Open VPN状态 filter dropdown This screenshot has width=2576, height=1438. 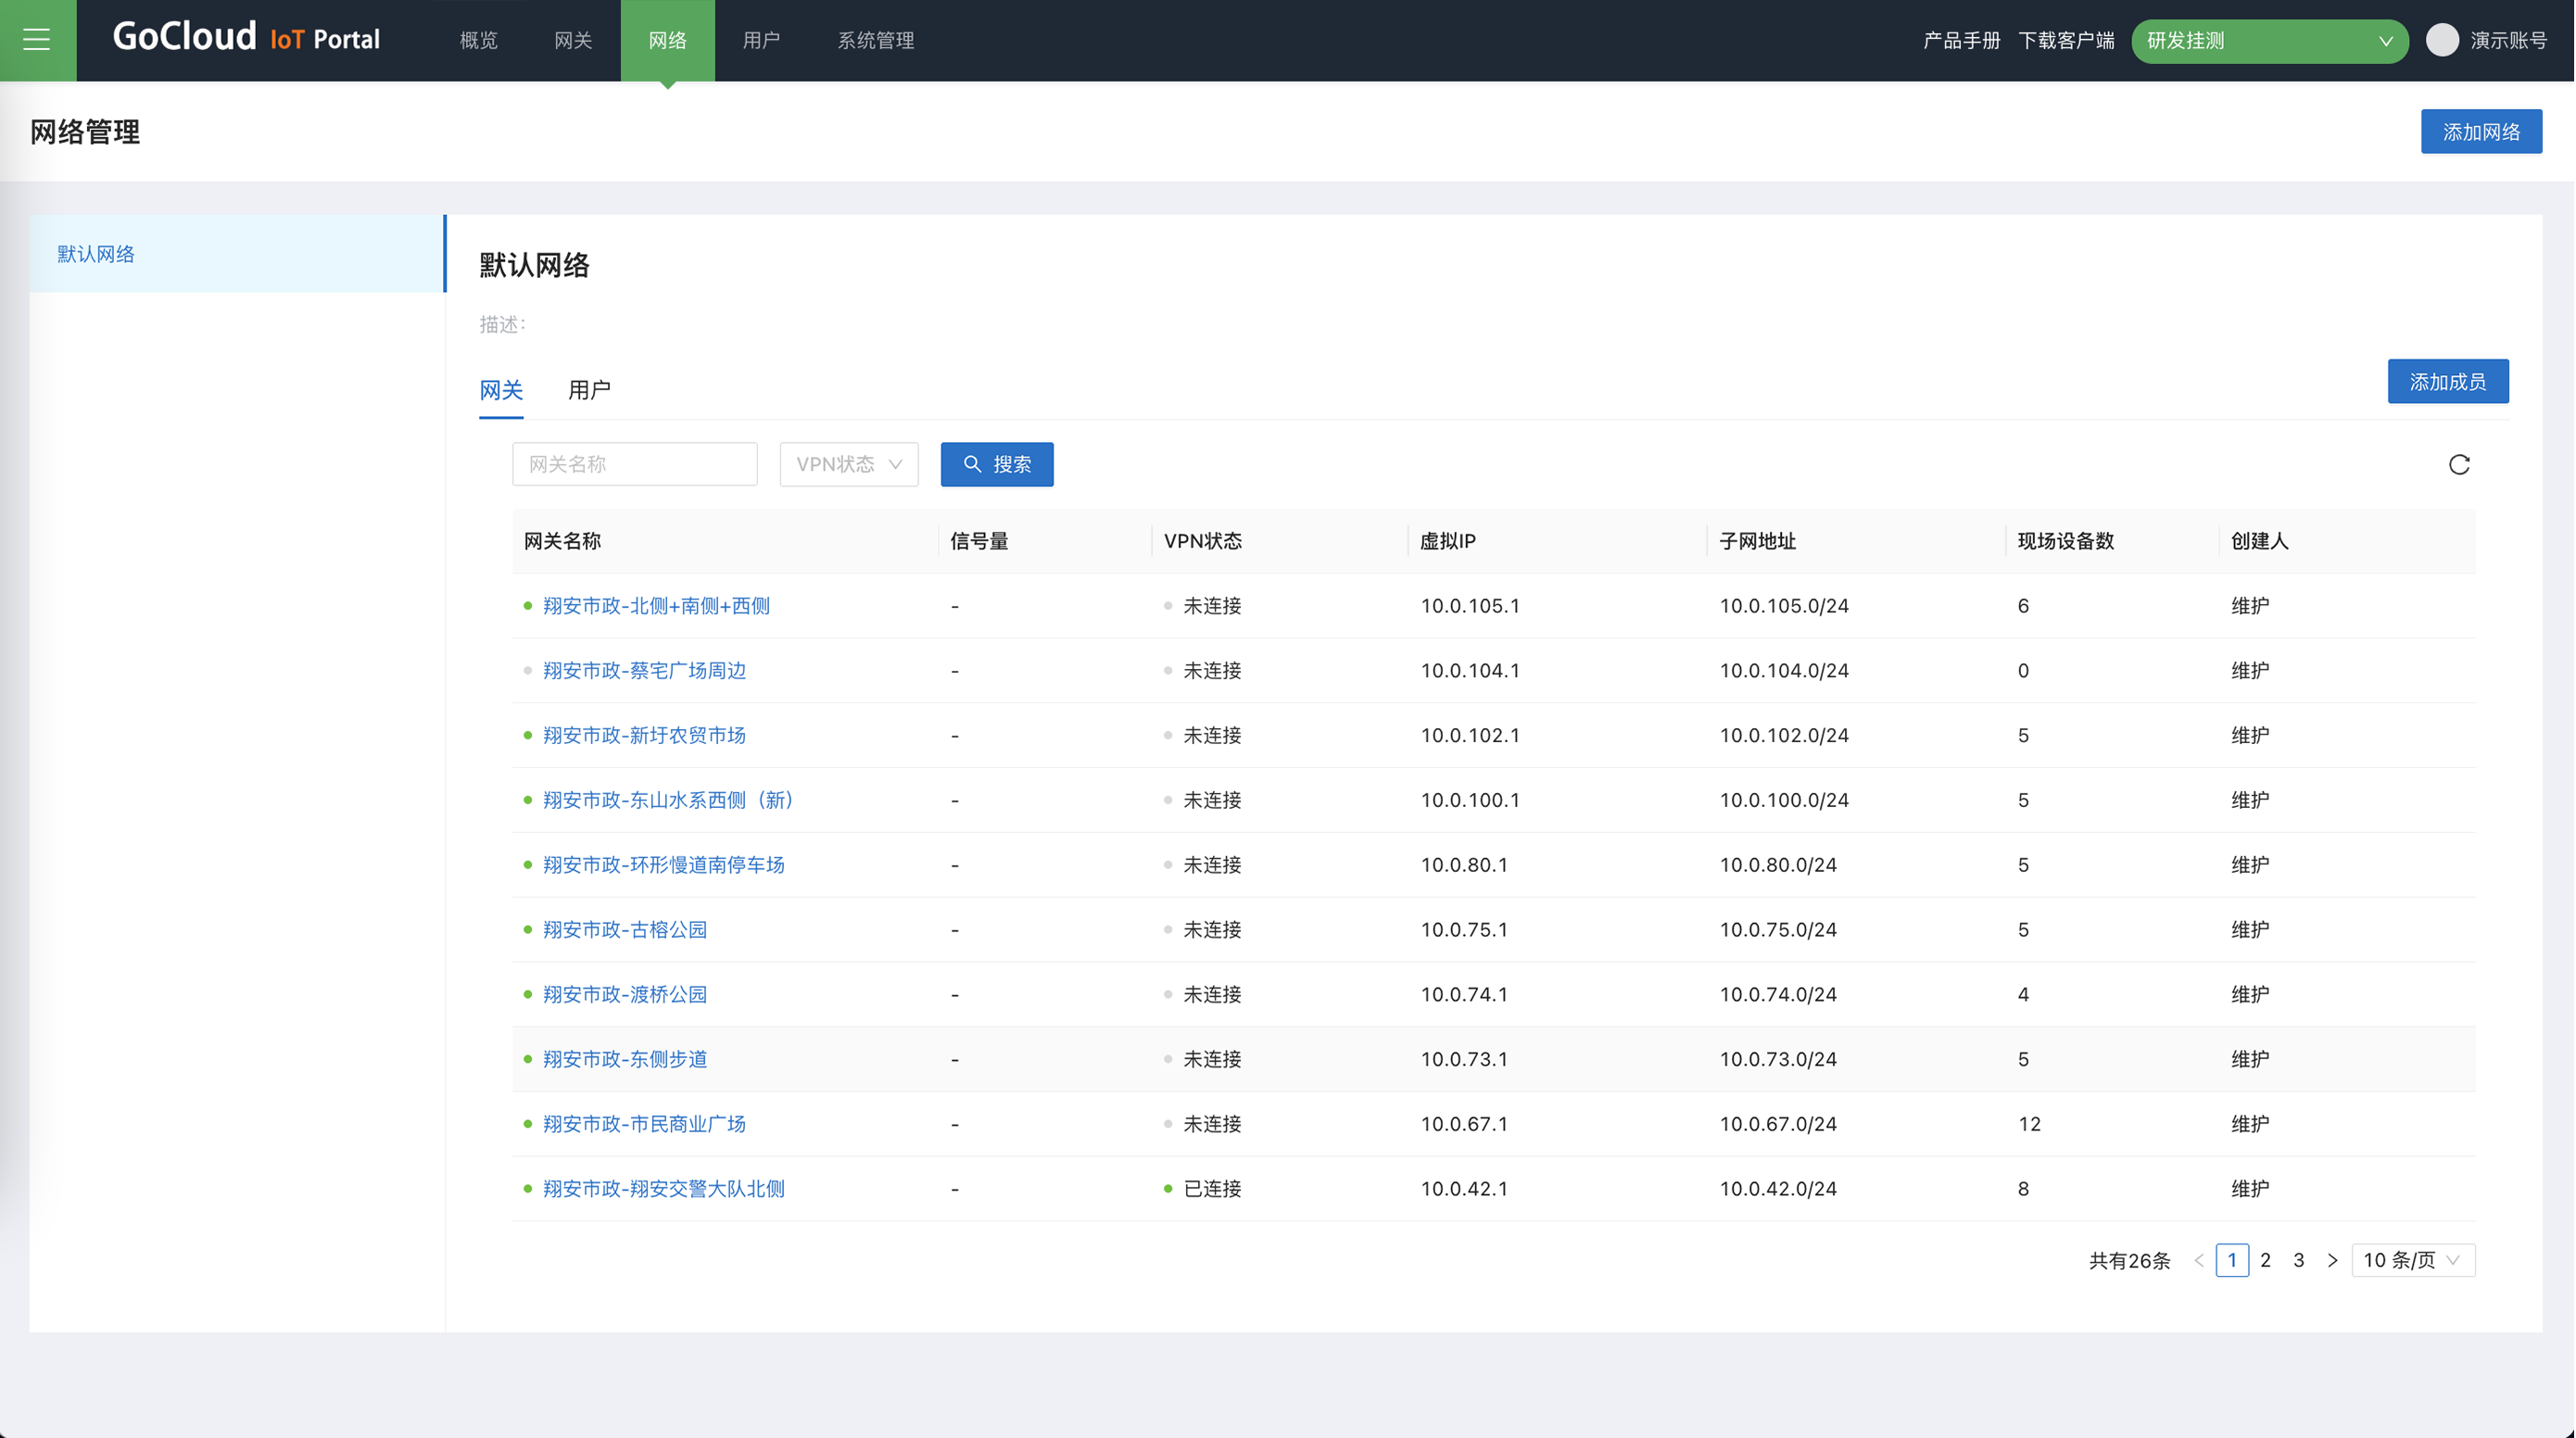click(x=848, y=464)
